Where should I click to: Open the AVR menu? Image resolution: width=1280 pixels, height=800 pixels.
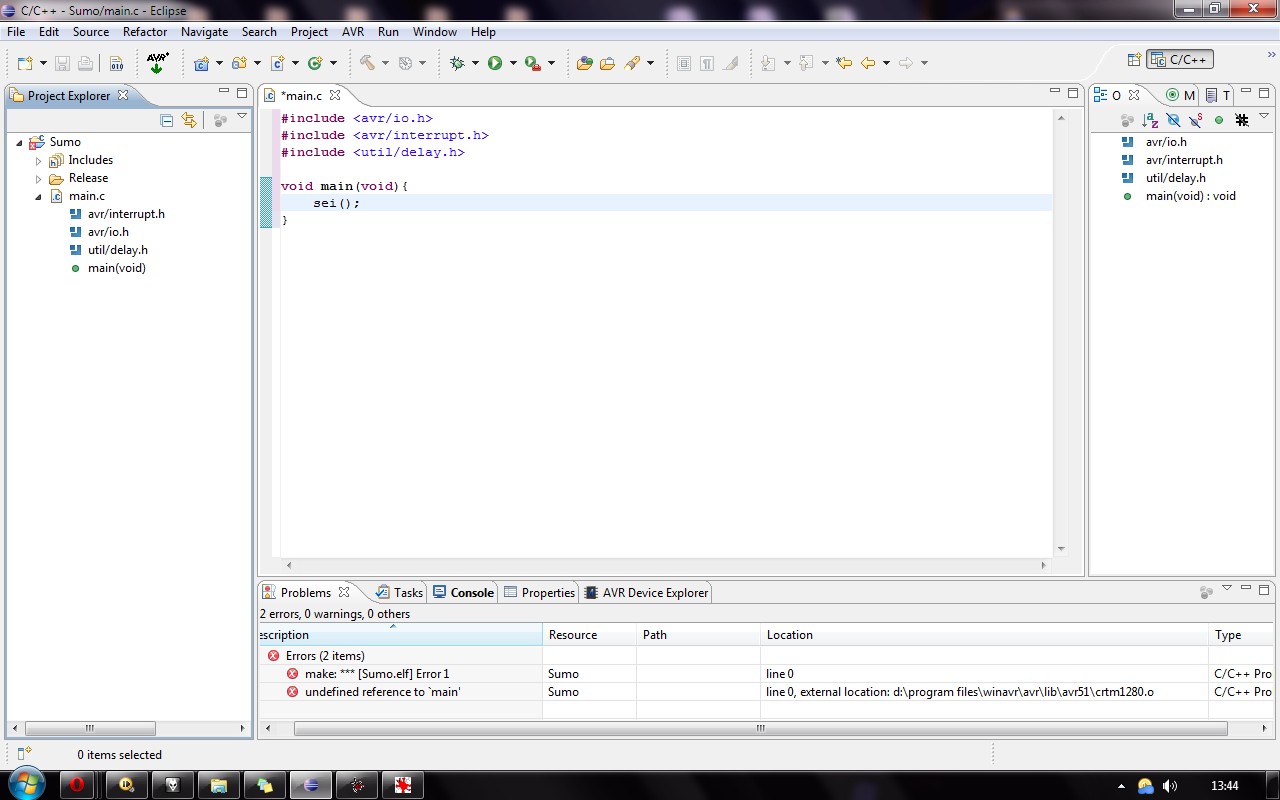pyautogui.click(x=353, y=32)
